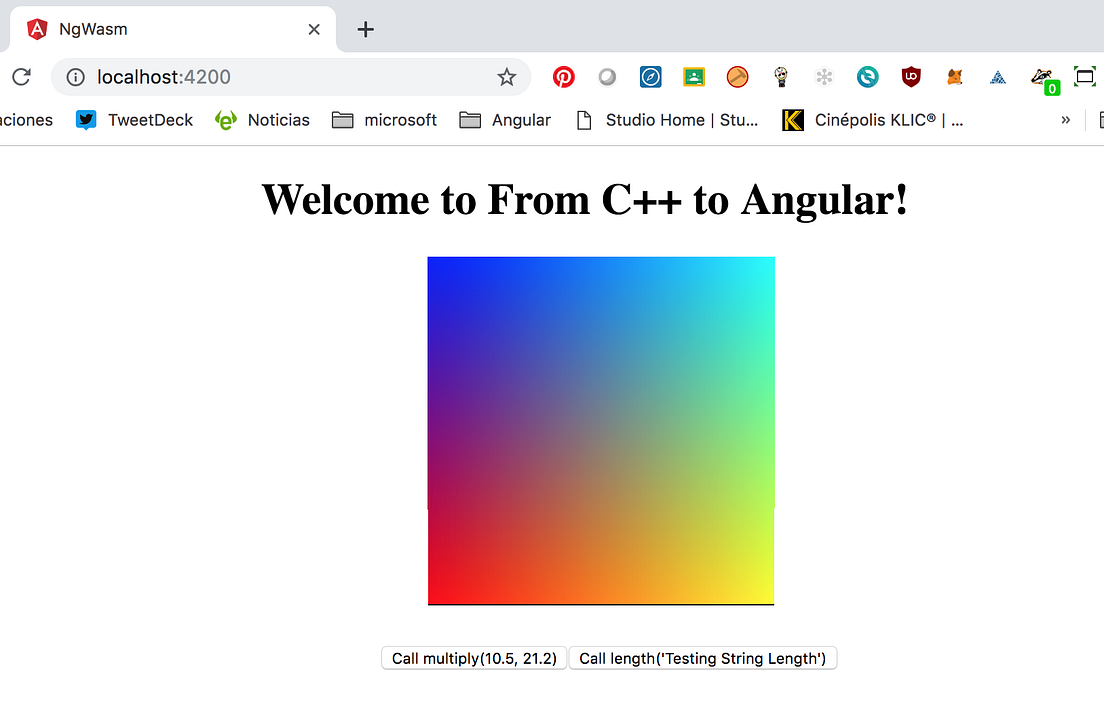
Task: Pick a color from the gradient square
Action: 601,430
